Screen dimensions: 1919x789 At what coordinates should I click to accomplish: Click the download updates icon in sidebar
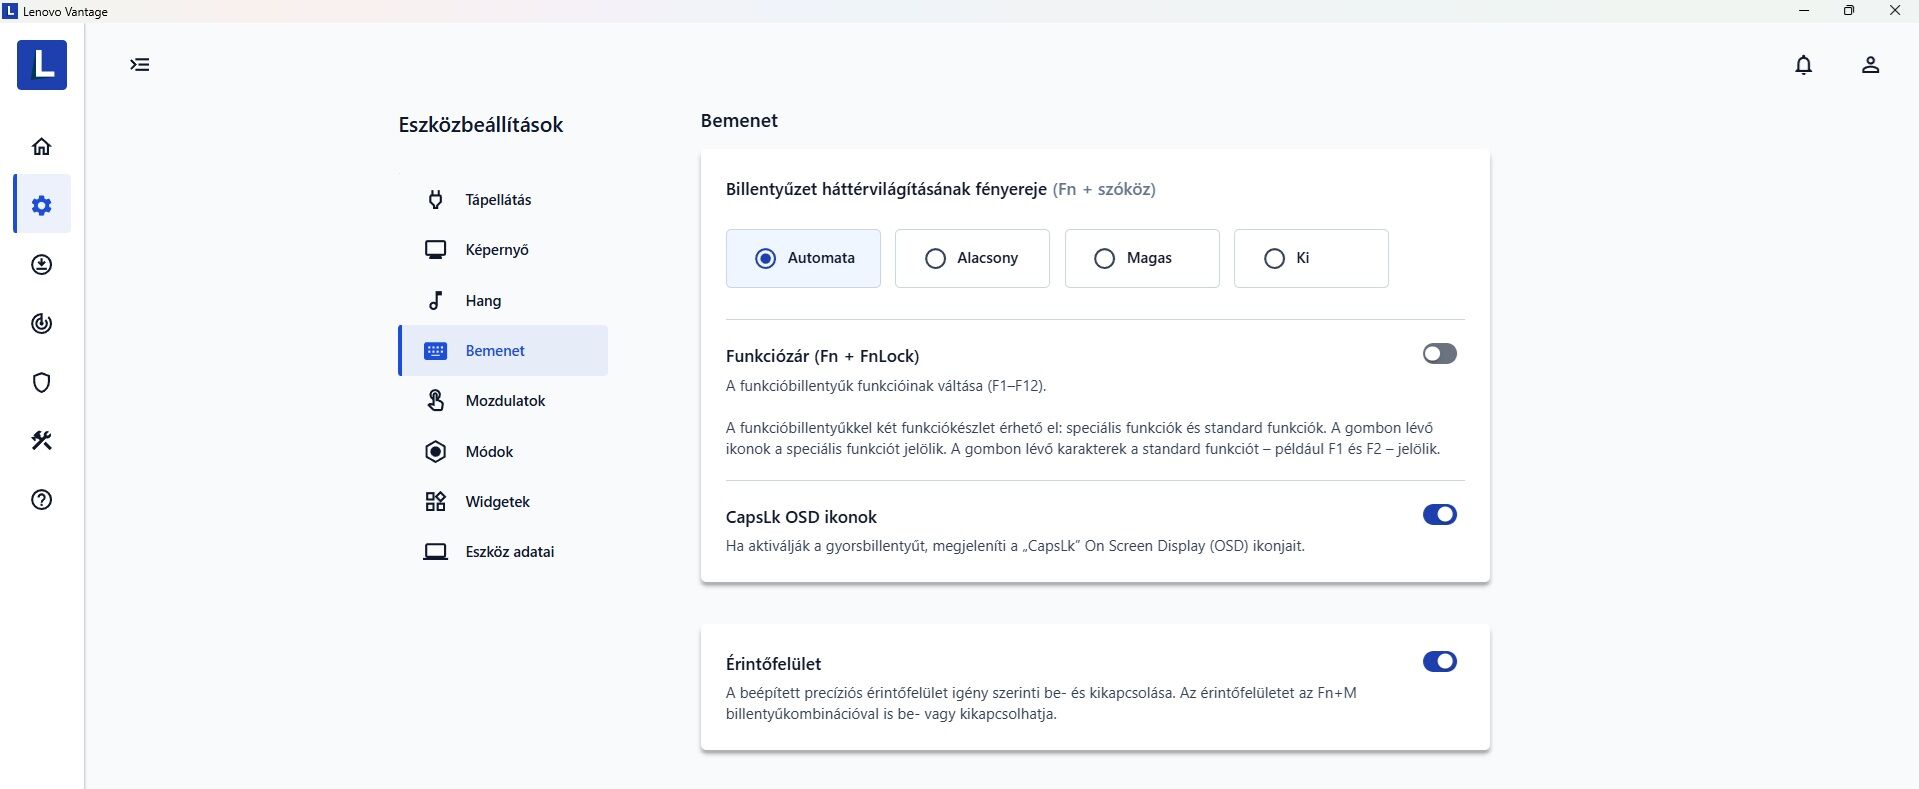coord(41,265)
